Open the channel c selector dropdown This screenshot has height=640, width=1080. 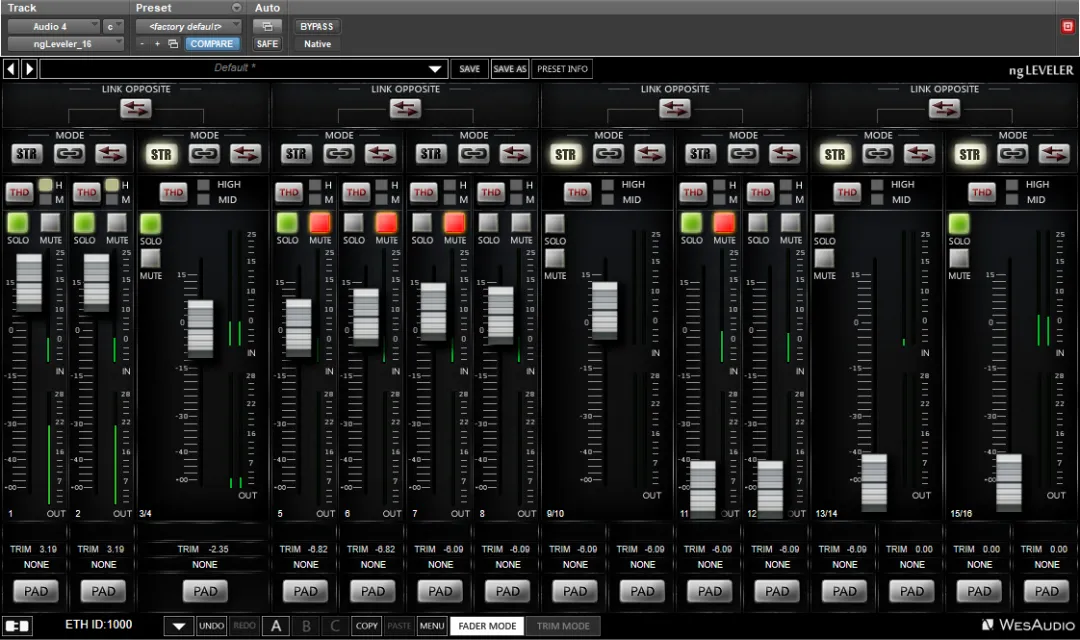(x=113, y=26)
